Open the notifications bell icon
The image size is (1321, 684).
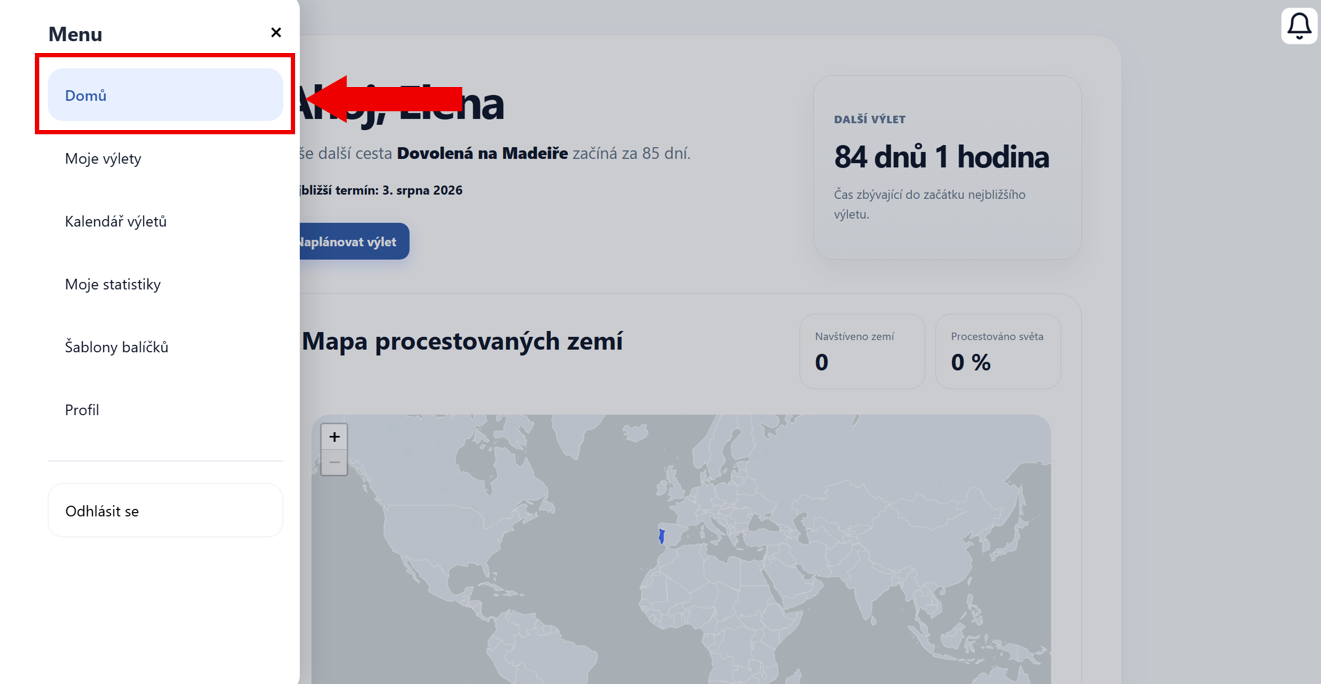click(1299, 26)
